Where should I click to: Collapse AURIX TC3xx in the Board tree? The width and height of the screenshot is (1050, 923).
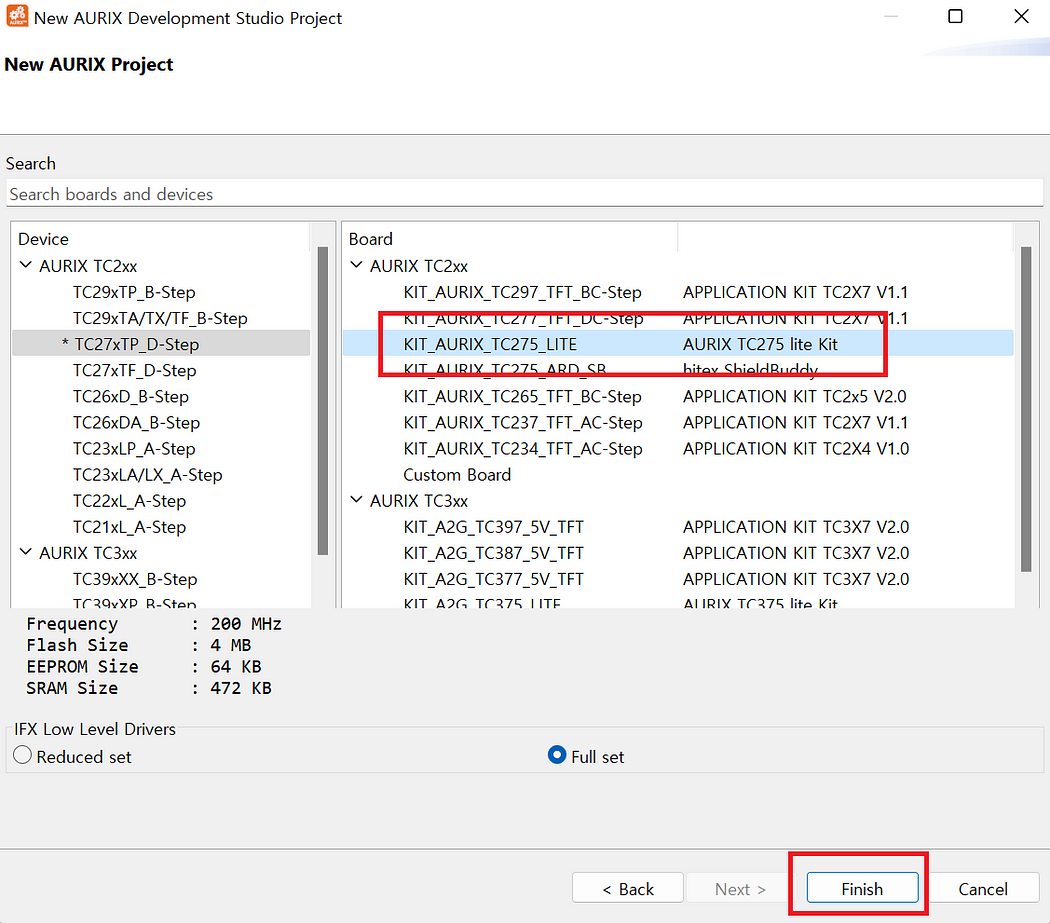pos(356,500)
